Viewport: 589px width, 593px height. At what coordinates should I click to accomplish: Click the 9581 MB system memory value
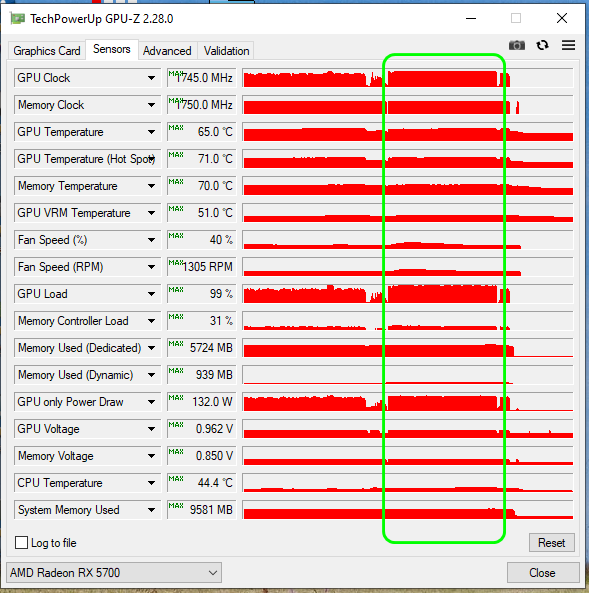pyautogui.click(x=202, y=510)
